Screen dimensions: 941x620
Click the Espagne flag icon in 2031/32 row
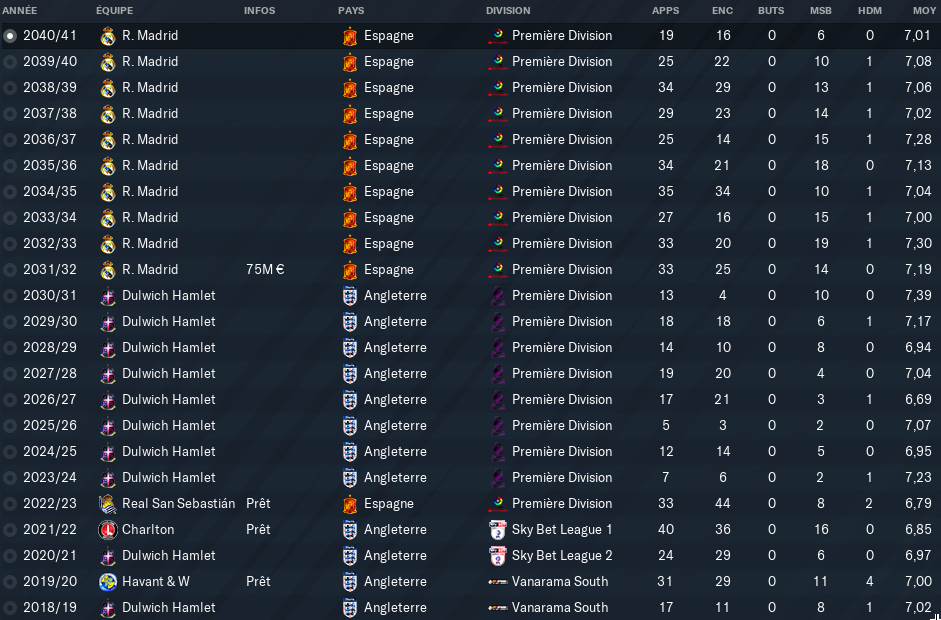pyautogui.click(x=350, y=269)
